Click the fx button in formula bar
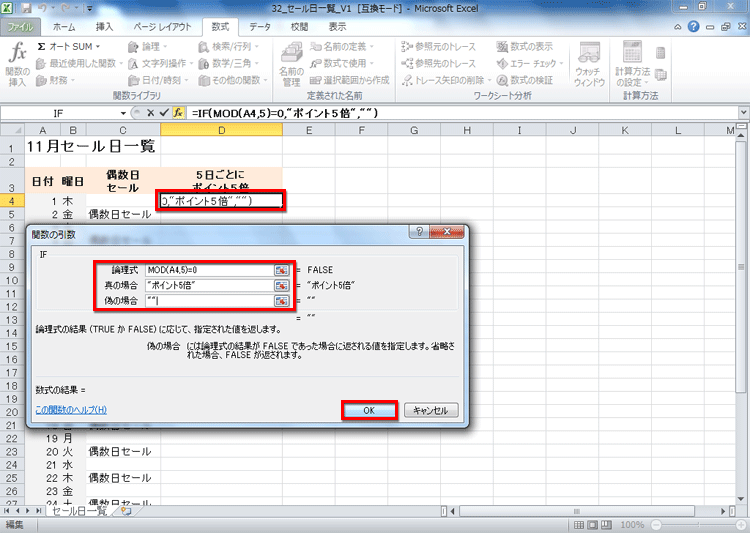750x533 pixels. [x=178, y=113]
